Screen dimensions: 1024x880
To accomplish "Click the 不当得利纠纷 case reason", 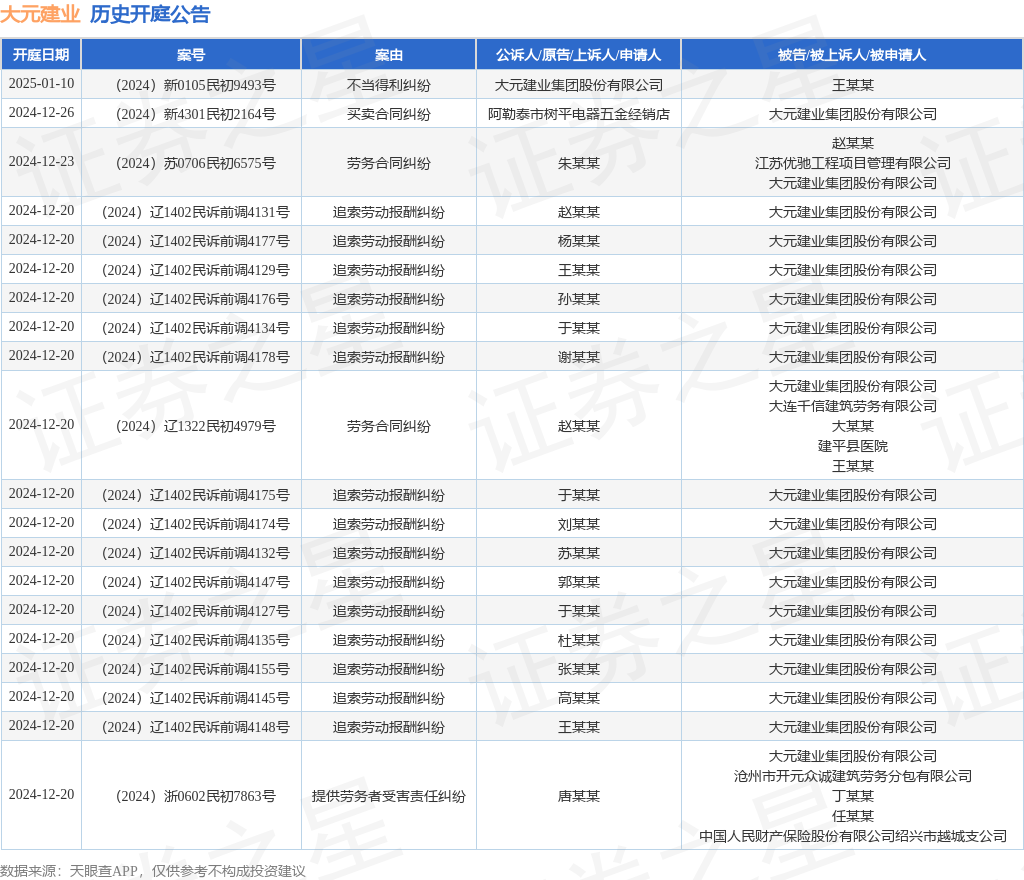I will tap(389, 85).
